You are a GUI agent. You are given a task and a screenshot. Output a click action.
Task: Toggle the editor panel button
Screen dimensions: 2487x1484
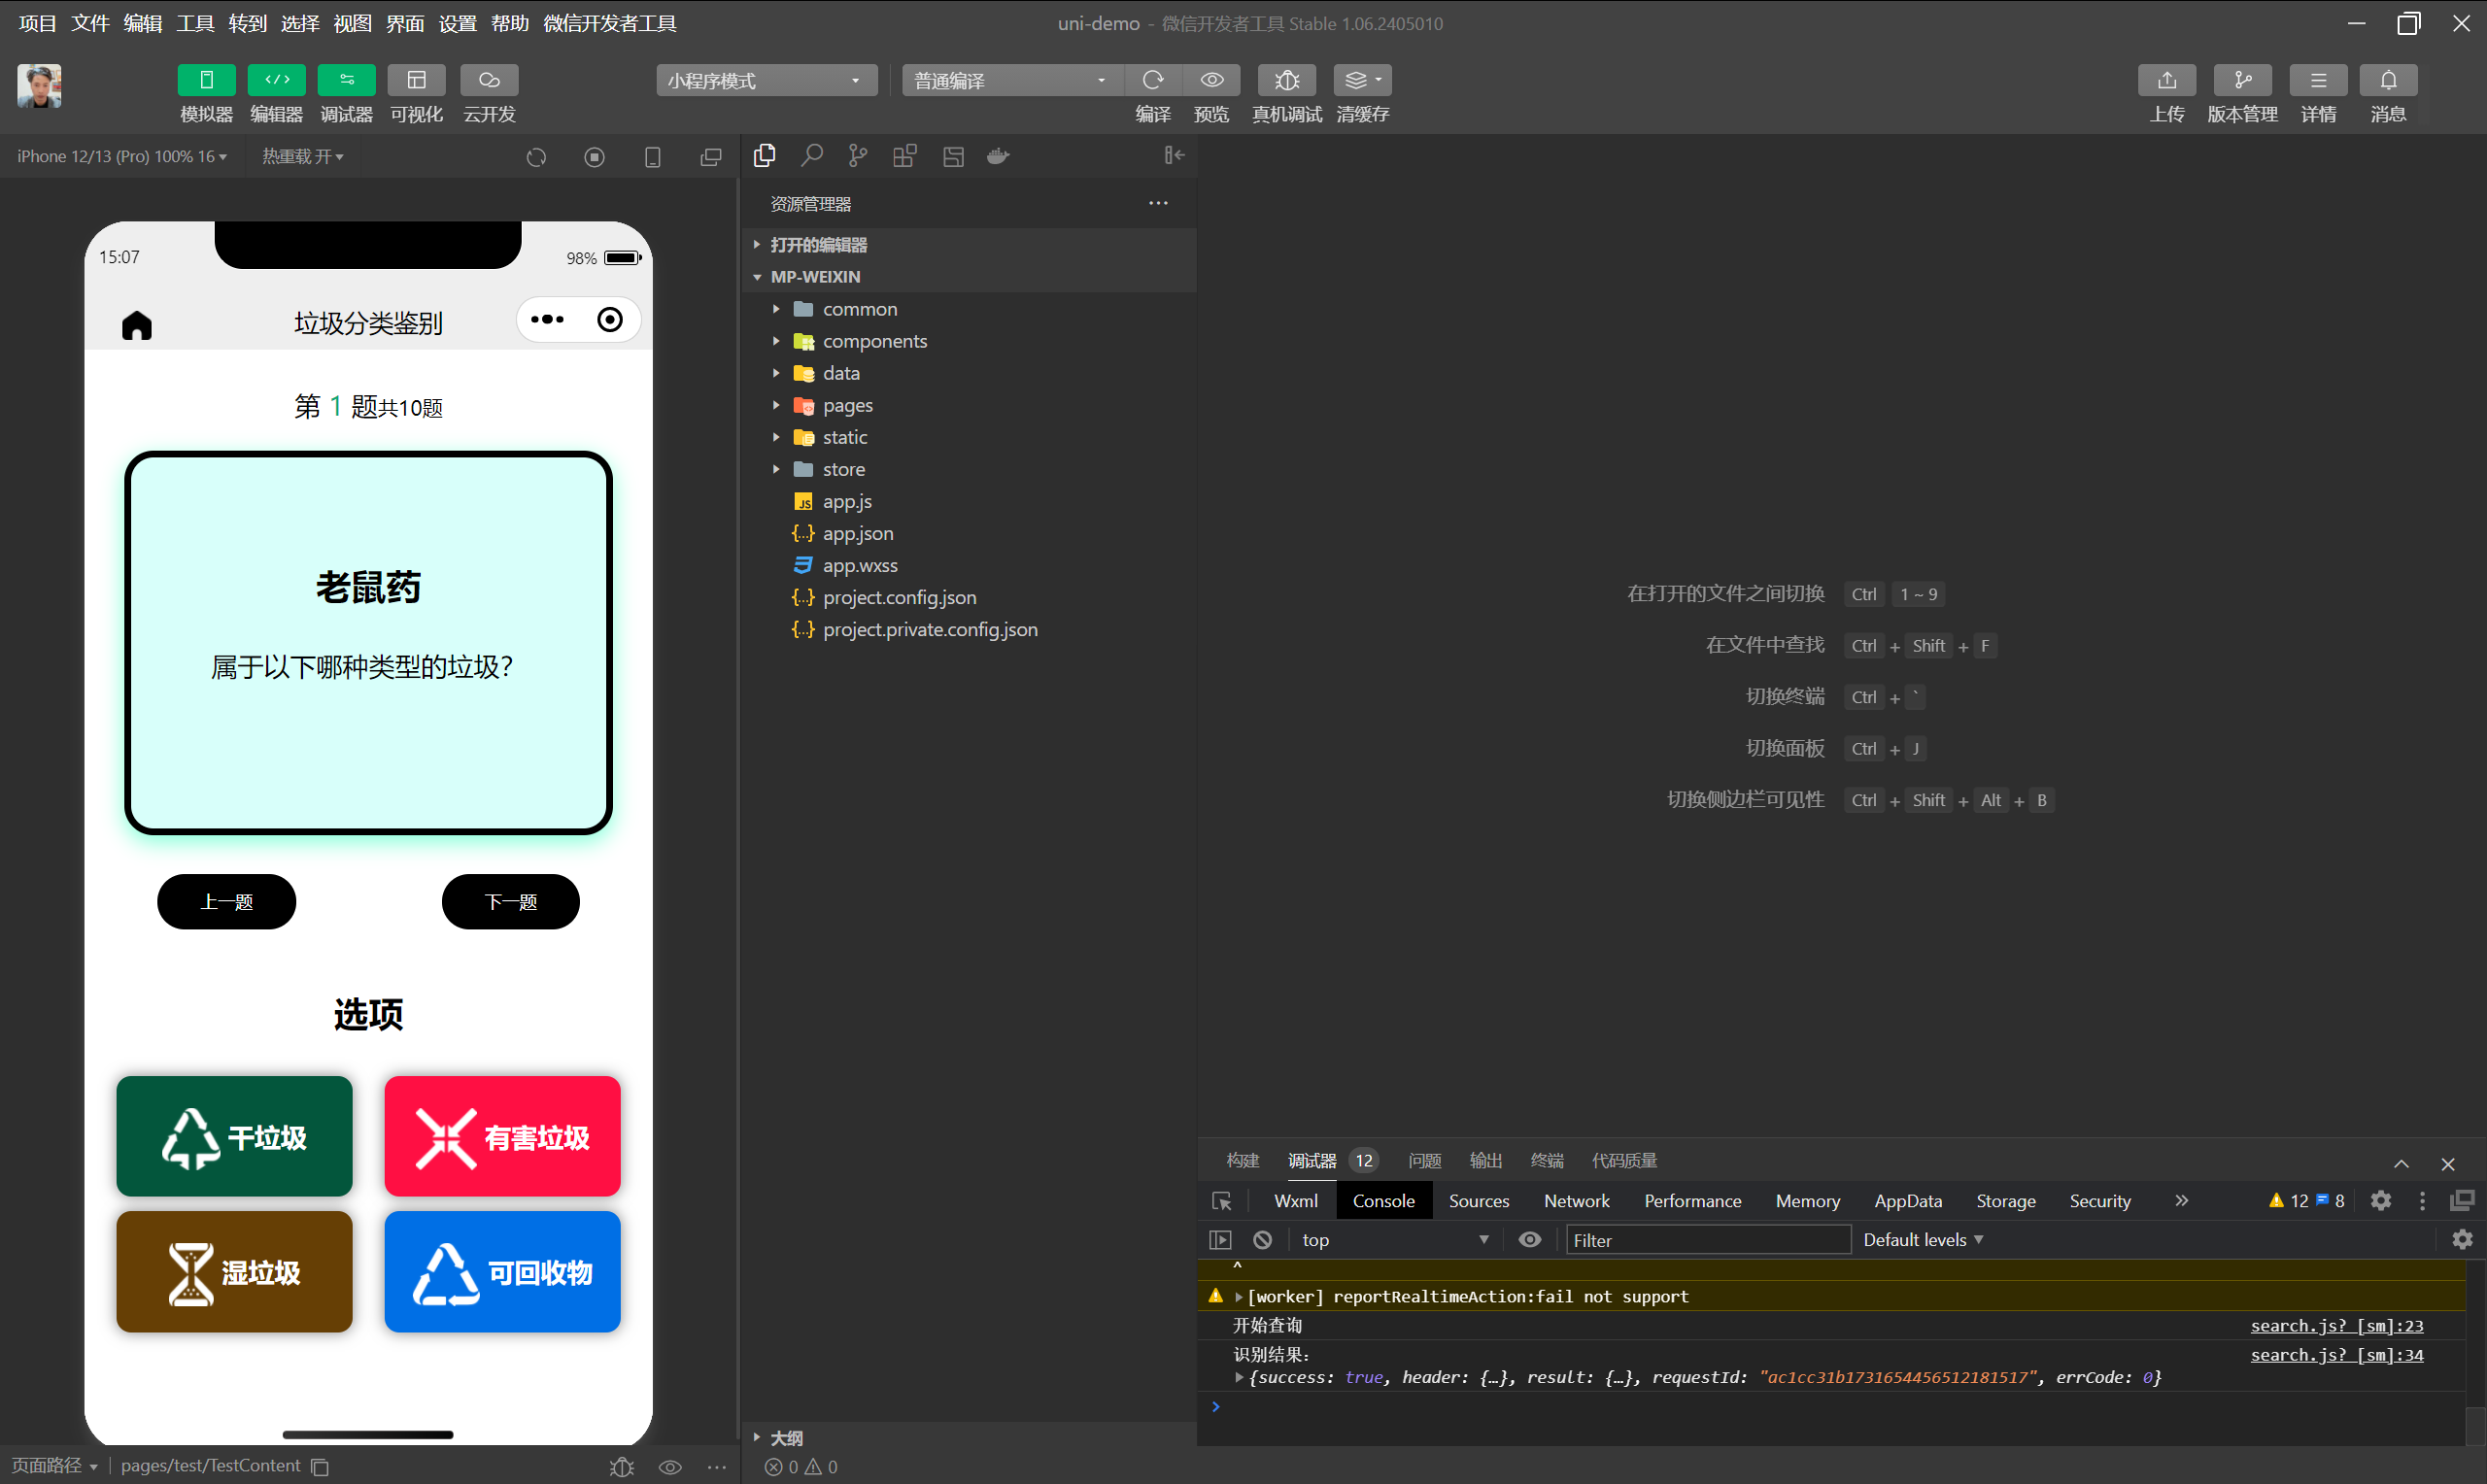[x=276, y=80]
